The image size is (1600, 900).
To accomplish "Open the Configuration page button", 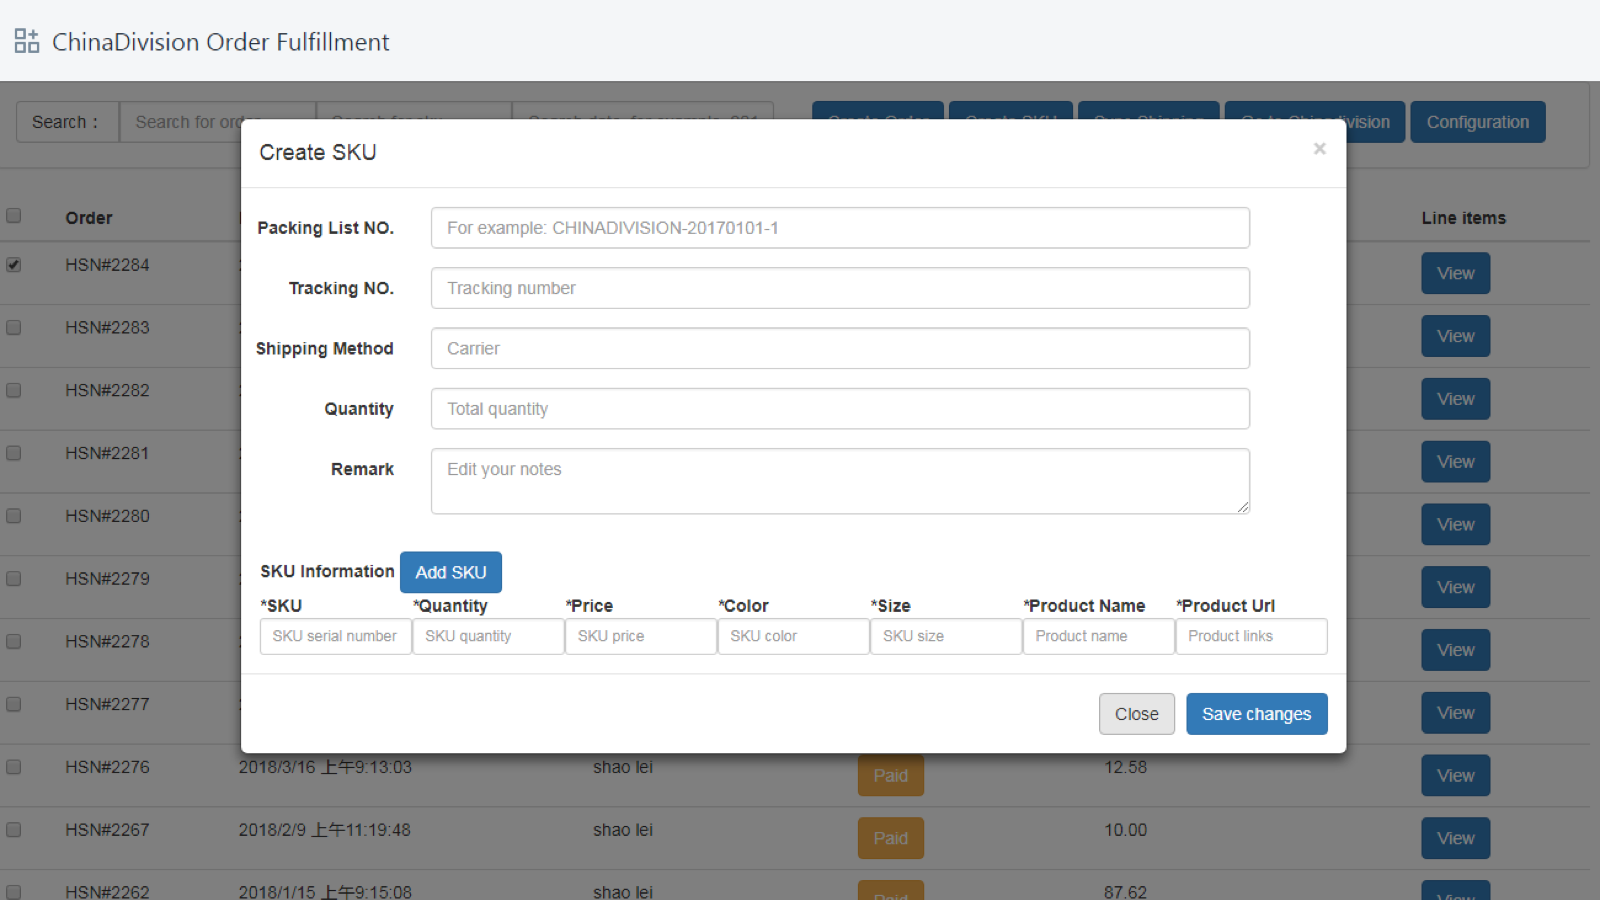I will [1477, 122].
